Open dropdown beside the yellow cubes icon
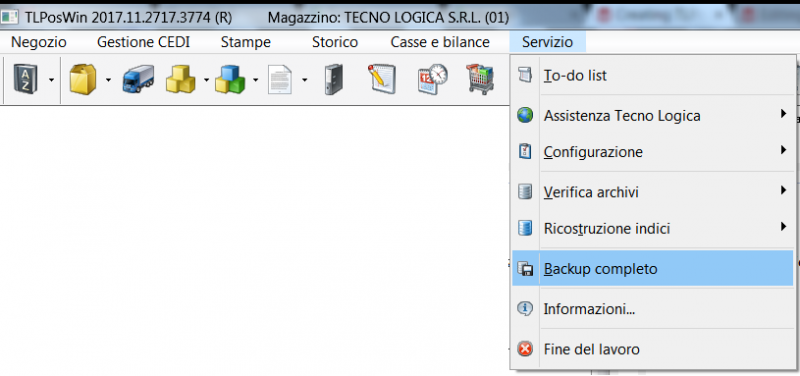Screen dimensions: 800x376 click(x=206, y=80)
